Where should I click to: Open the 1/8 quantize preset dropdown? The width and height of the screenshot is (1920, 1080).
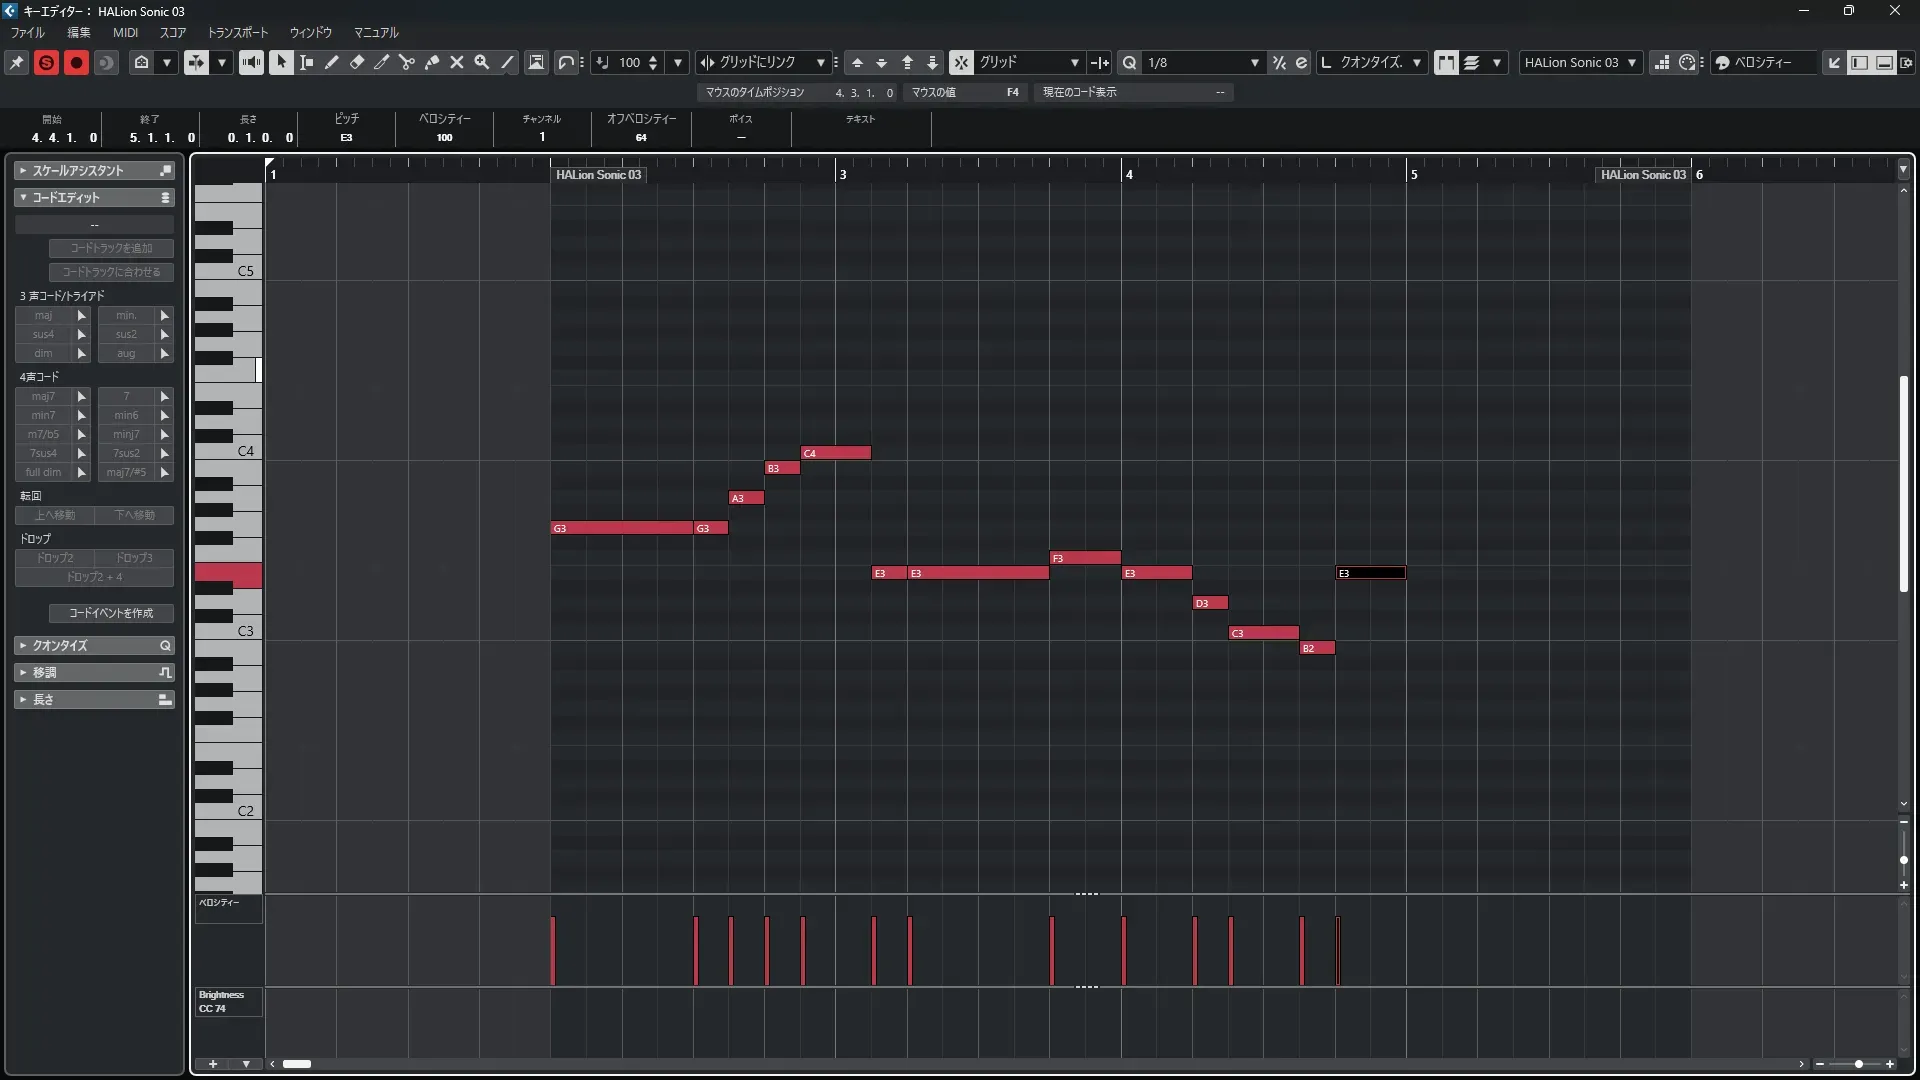(x=1254, y=62)
